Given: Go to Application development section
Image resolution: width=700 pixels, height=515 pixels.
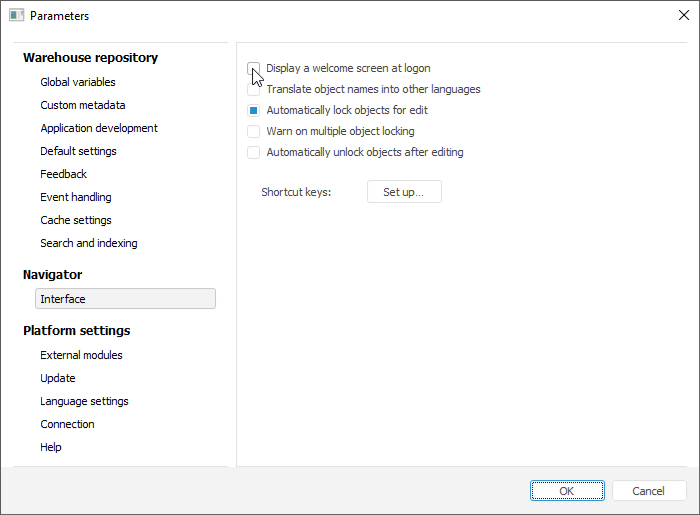Looking at the screenshot, I should tap(99, 128).
